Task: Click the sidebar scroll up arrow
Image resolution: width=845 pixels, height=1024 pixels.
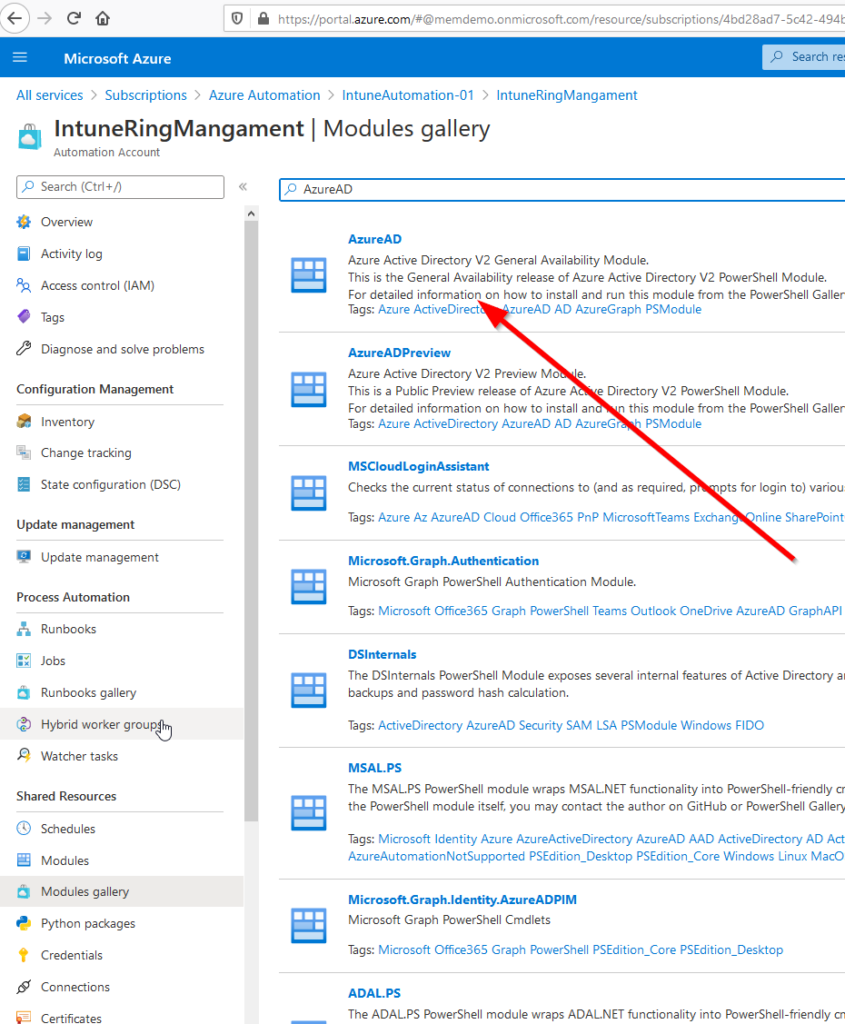Action: coord(251,214)
